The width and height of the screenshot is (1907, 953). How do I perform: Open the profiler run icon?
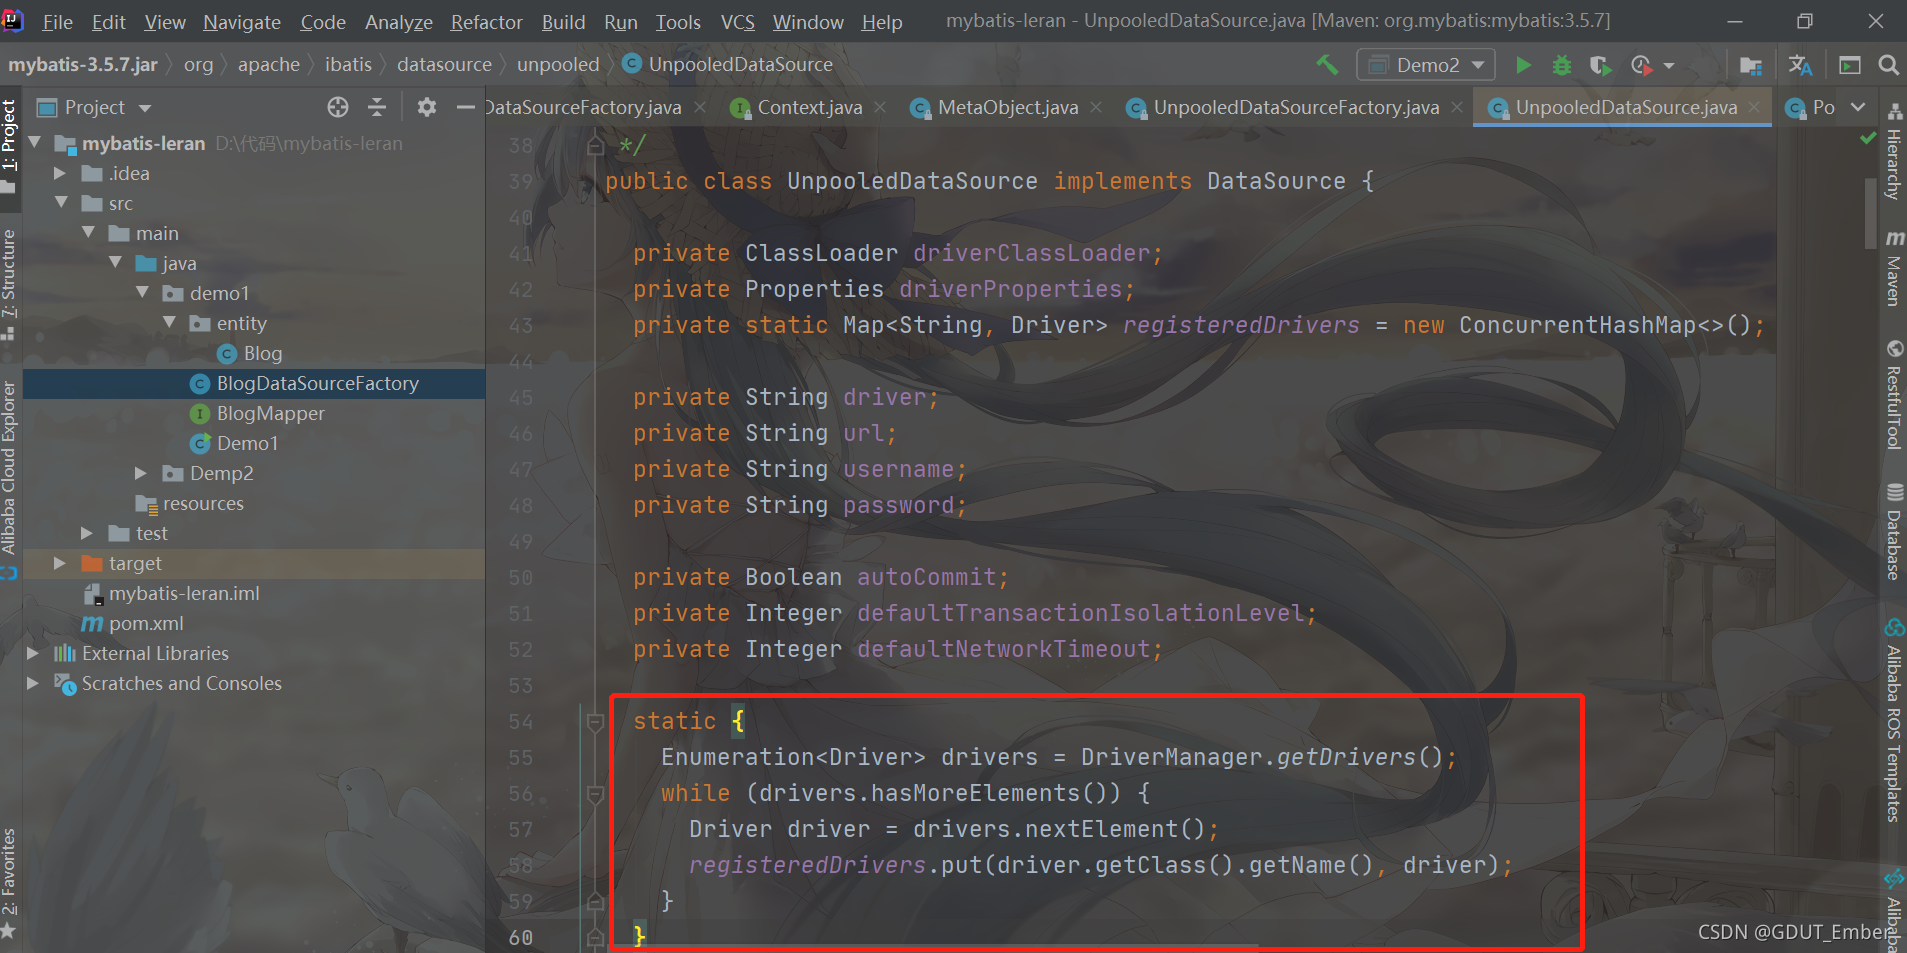click(x=1640, y=65)
